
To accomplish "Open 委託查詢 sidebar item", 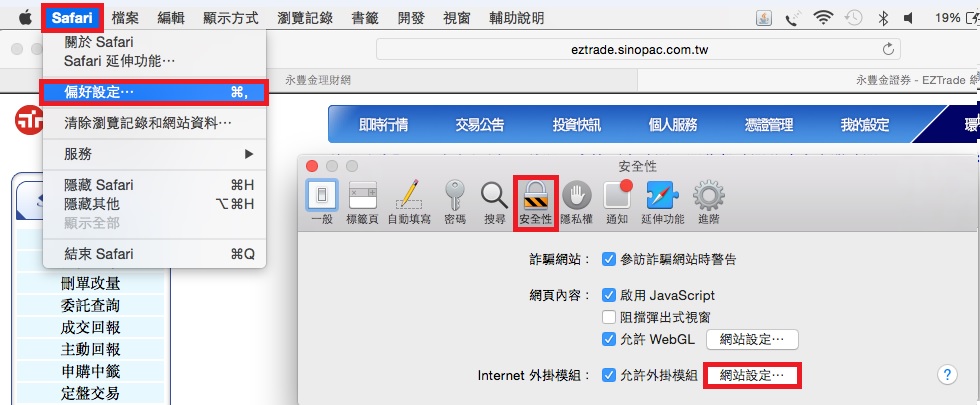I will point(91,306).
